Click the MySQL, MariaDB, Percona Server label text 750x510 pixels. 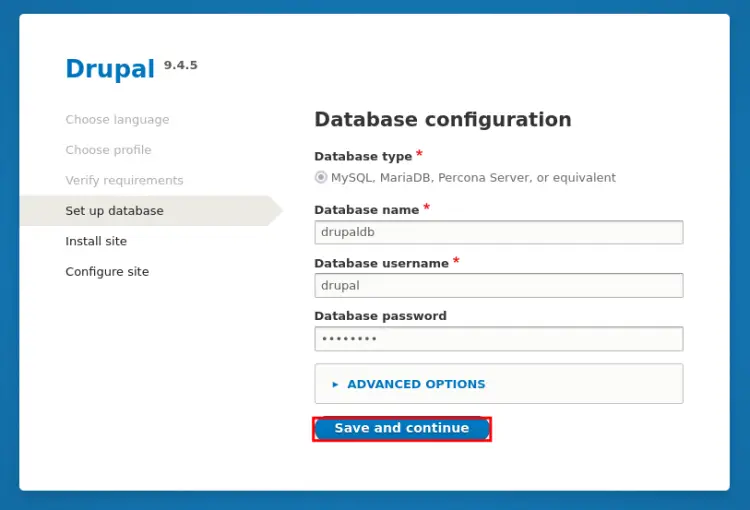[473, 177]
